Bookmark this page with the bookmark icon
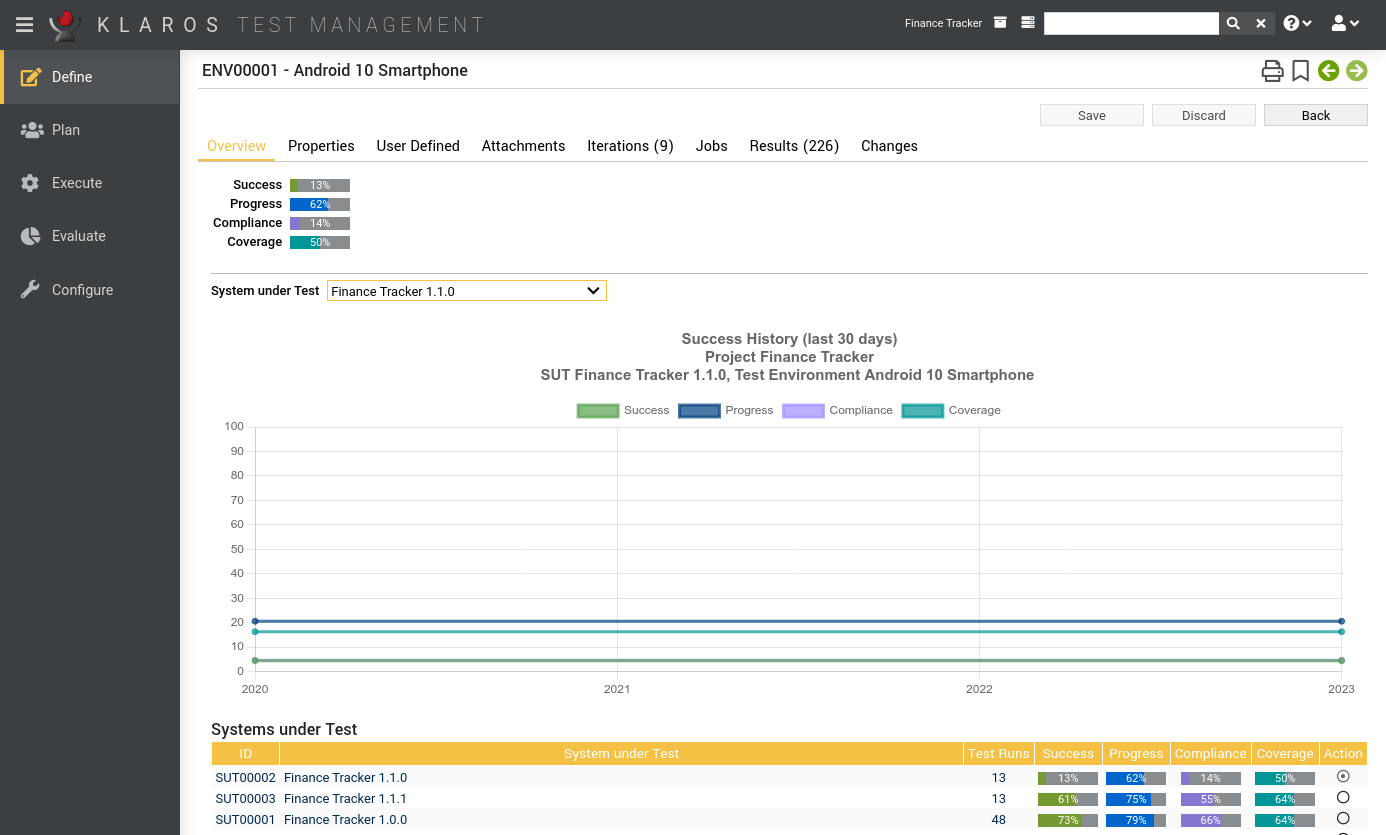Screen dimensions: 1386x835 (x=1300, y=71)
